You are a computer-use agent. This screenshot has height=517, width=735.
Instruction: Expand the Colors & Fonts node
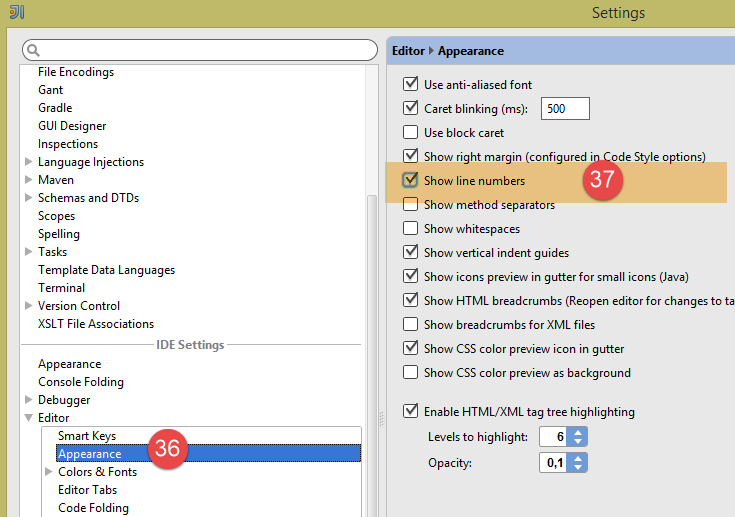point(49,472)
